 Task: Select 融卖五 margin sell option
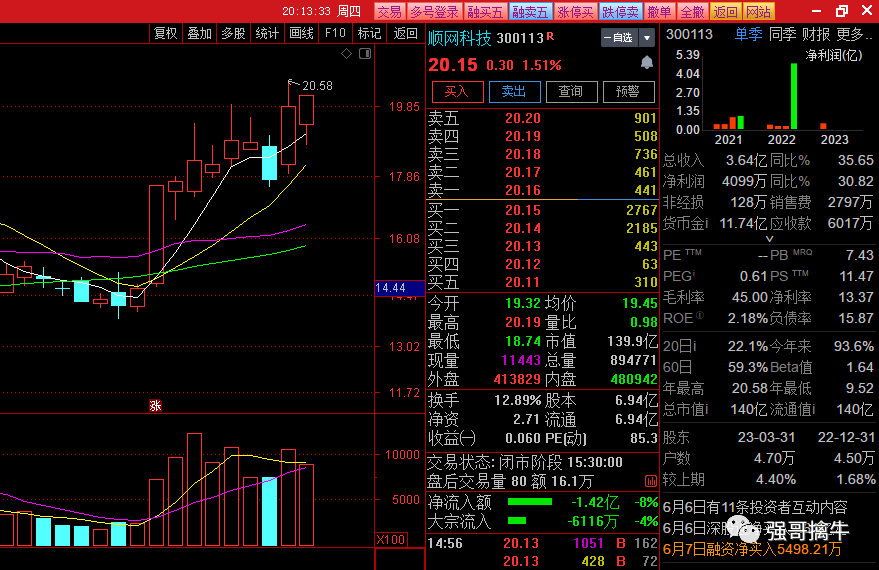point(530,12)
